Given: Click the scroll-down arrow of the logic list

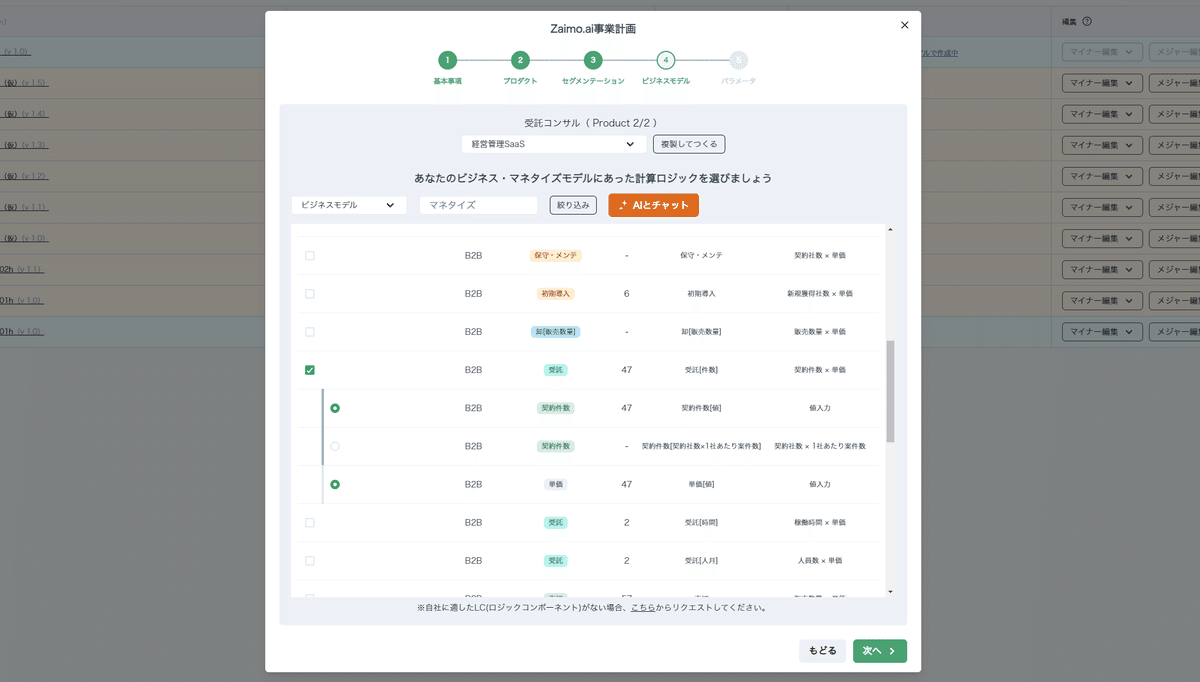Looking at the screenshot, I should 890,591.
